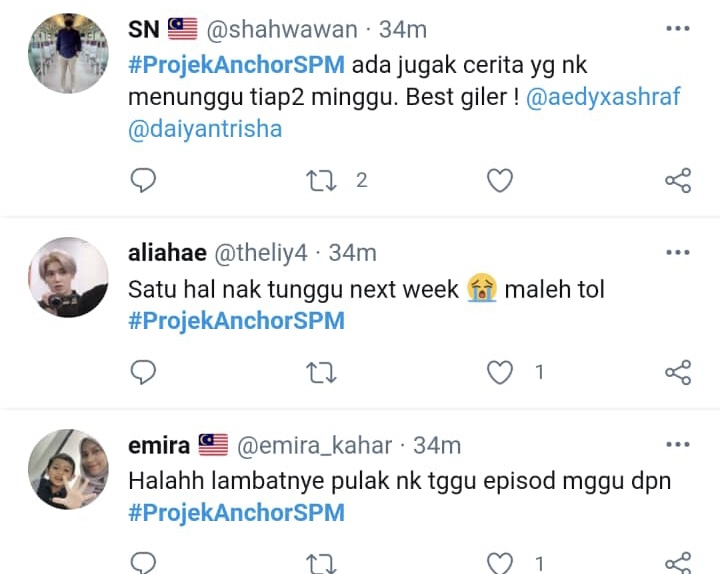
Task: Like aliahae's tweet
Action: point(500,372)
